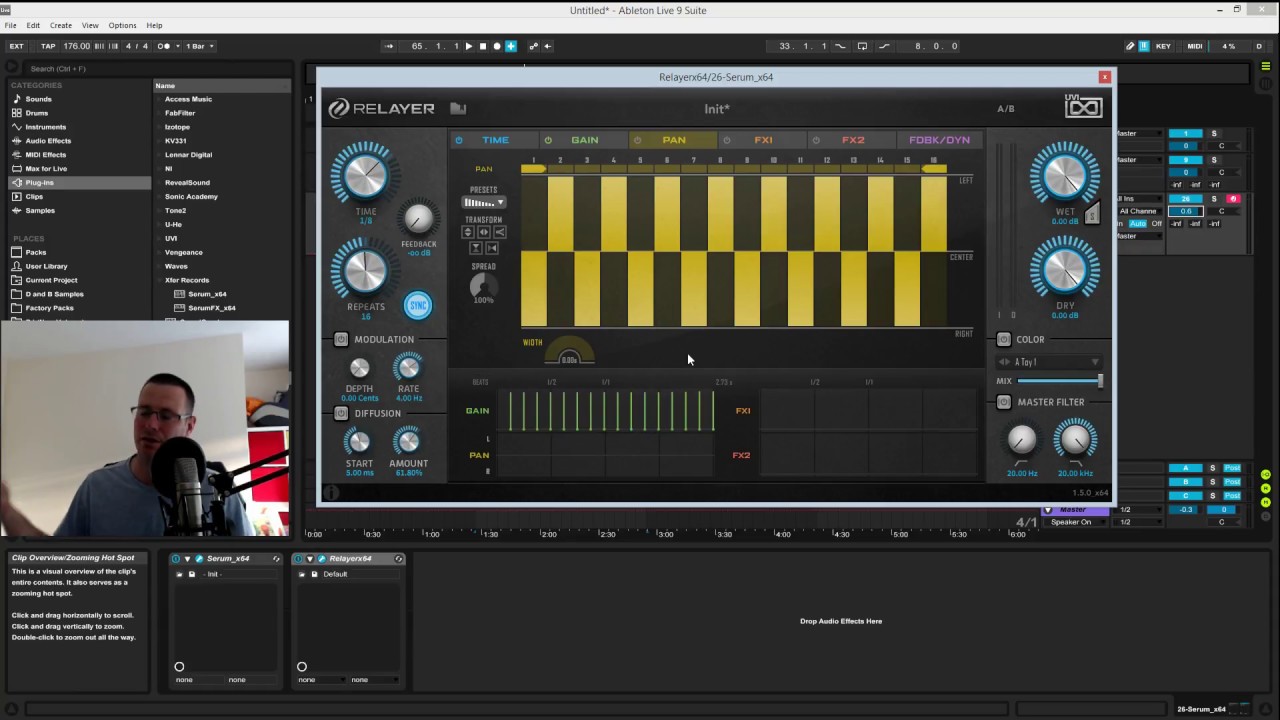
Task: Switch to the TIME tab in Relayer
Action: 496,140
